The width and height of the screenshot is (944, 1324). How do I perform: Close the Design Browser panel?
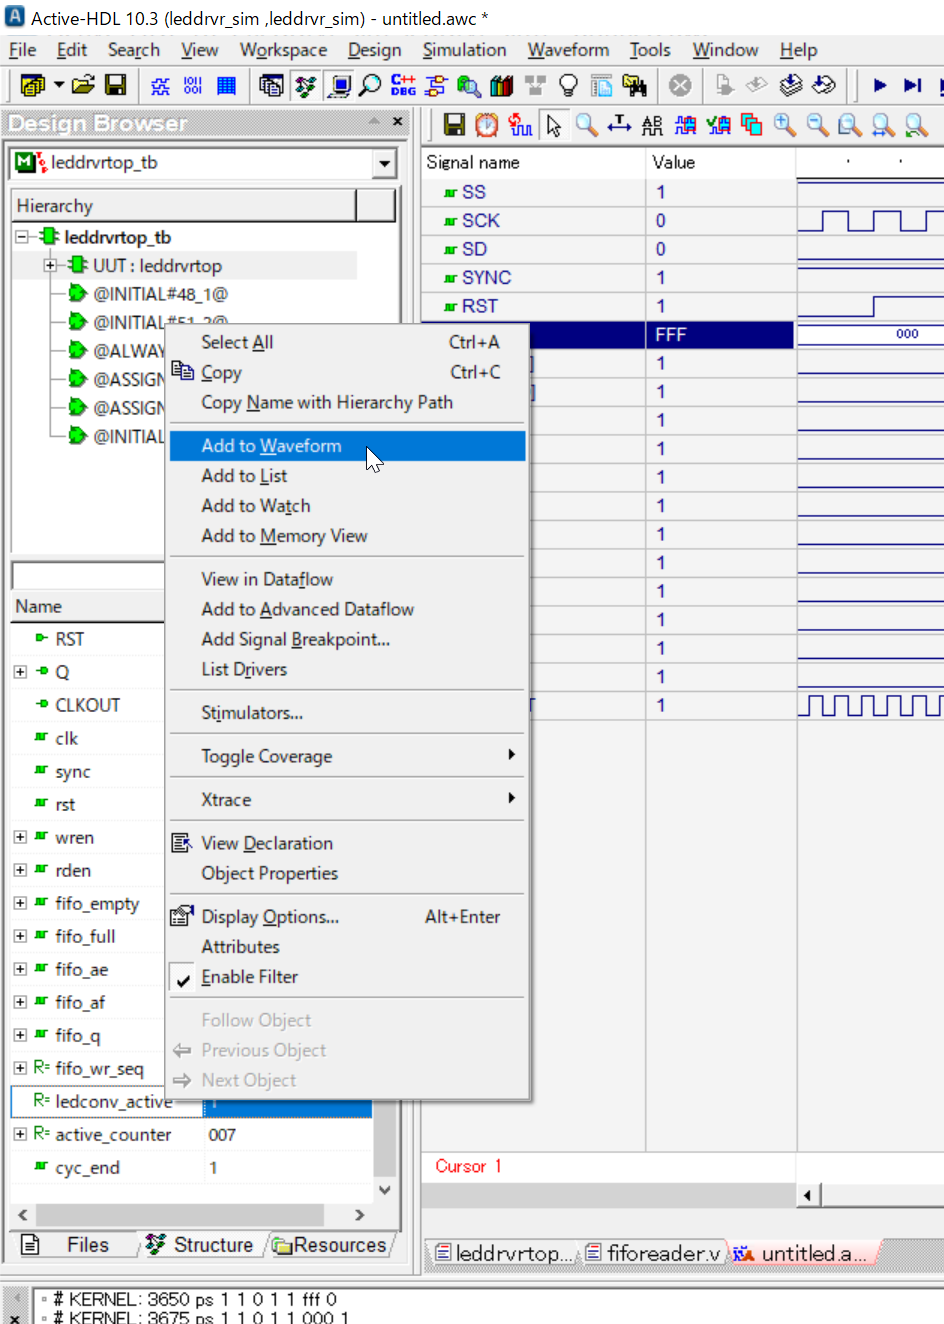click(397, 122)
